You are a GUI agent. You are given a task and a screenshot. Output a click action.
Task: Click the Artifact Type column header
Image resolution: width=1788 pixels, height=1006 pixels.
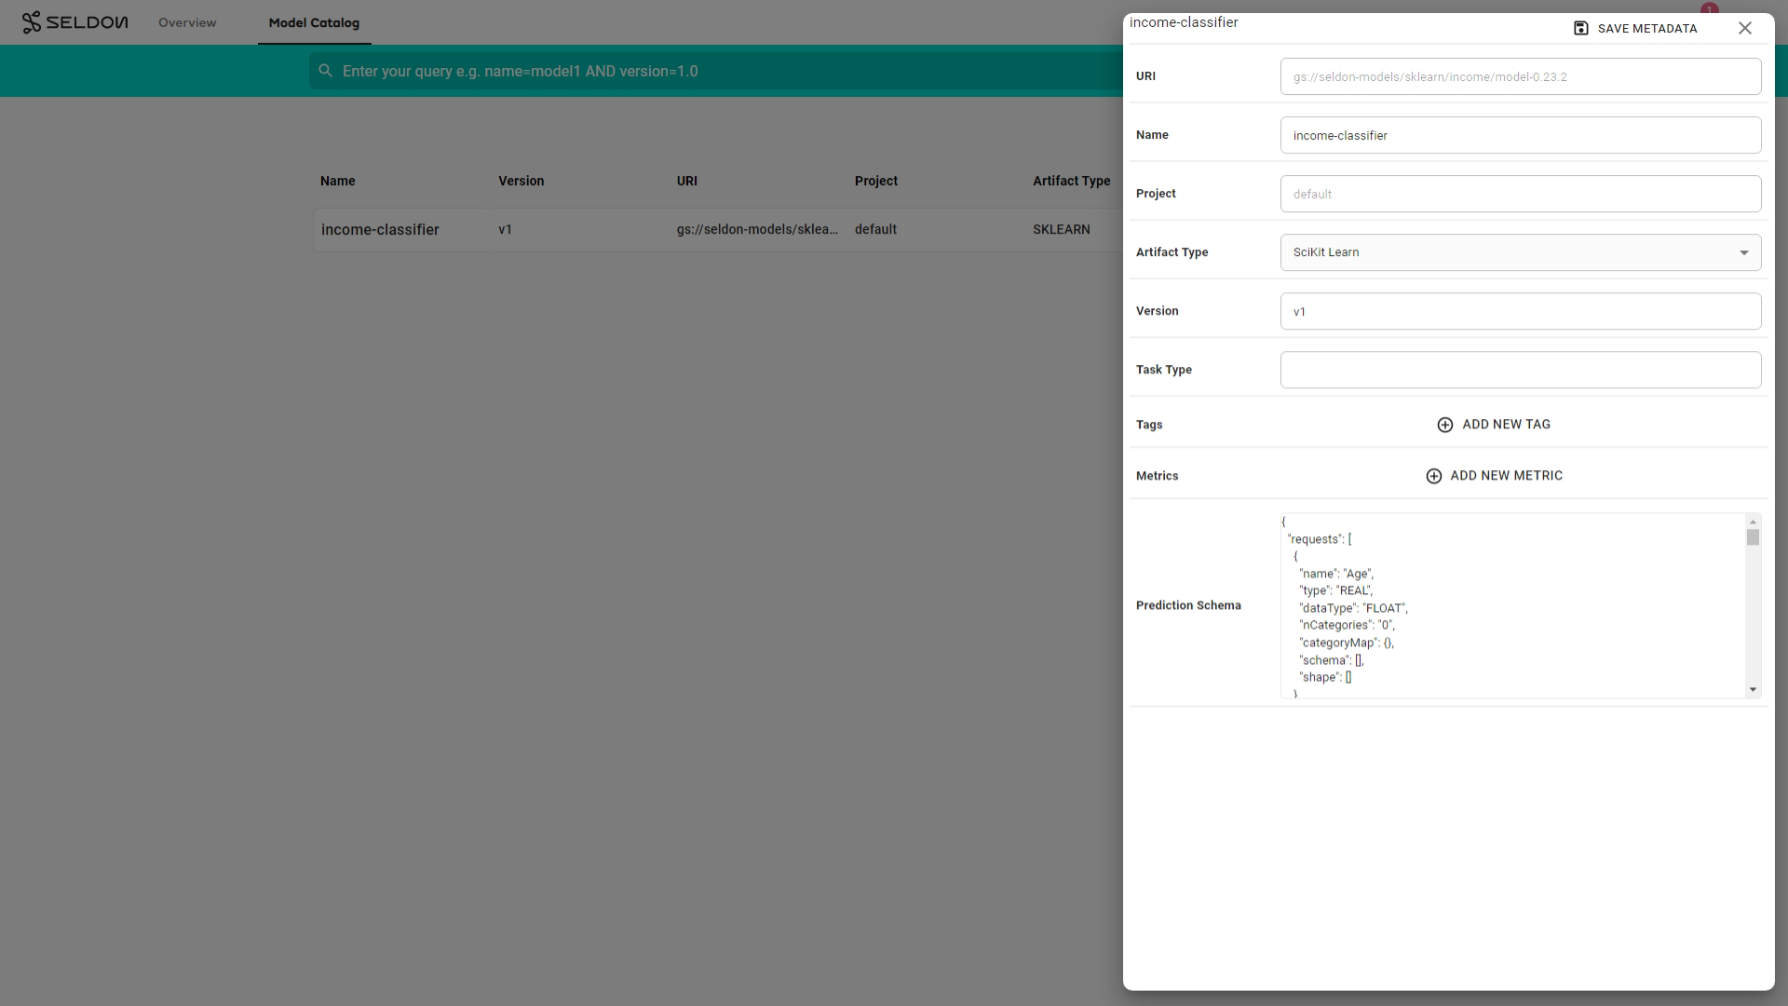pyautogui.click(x=1071, y=181)
